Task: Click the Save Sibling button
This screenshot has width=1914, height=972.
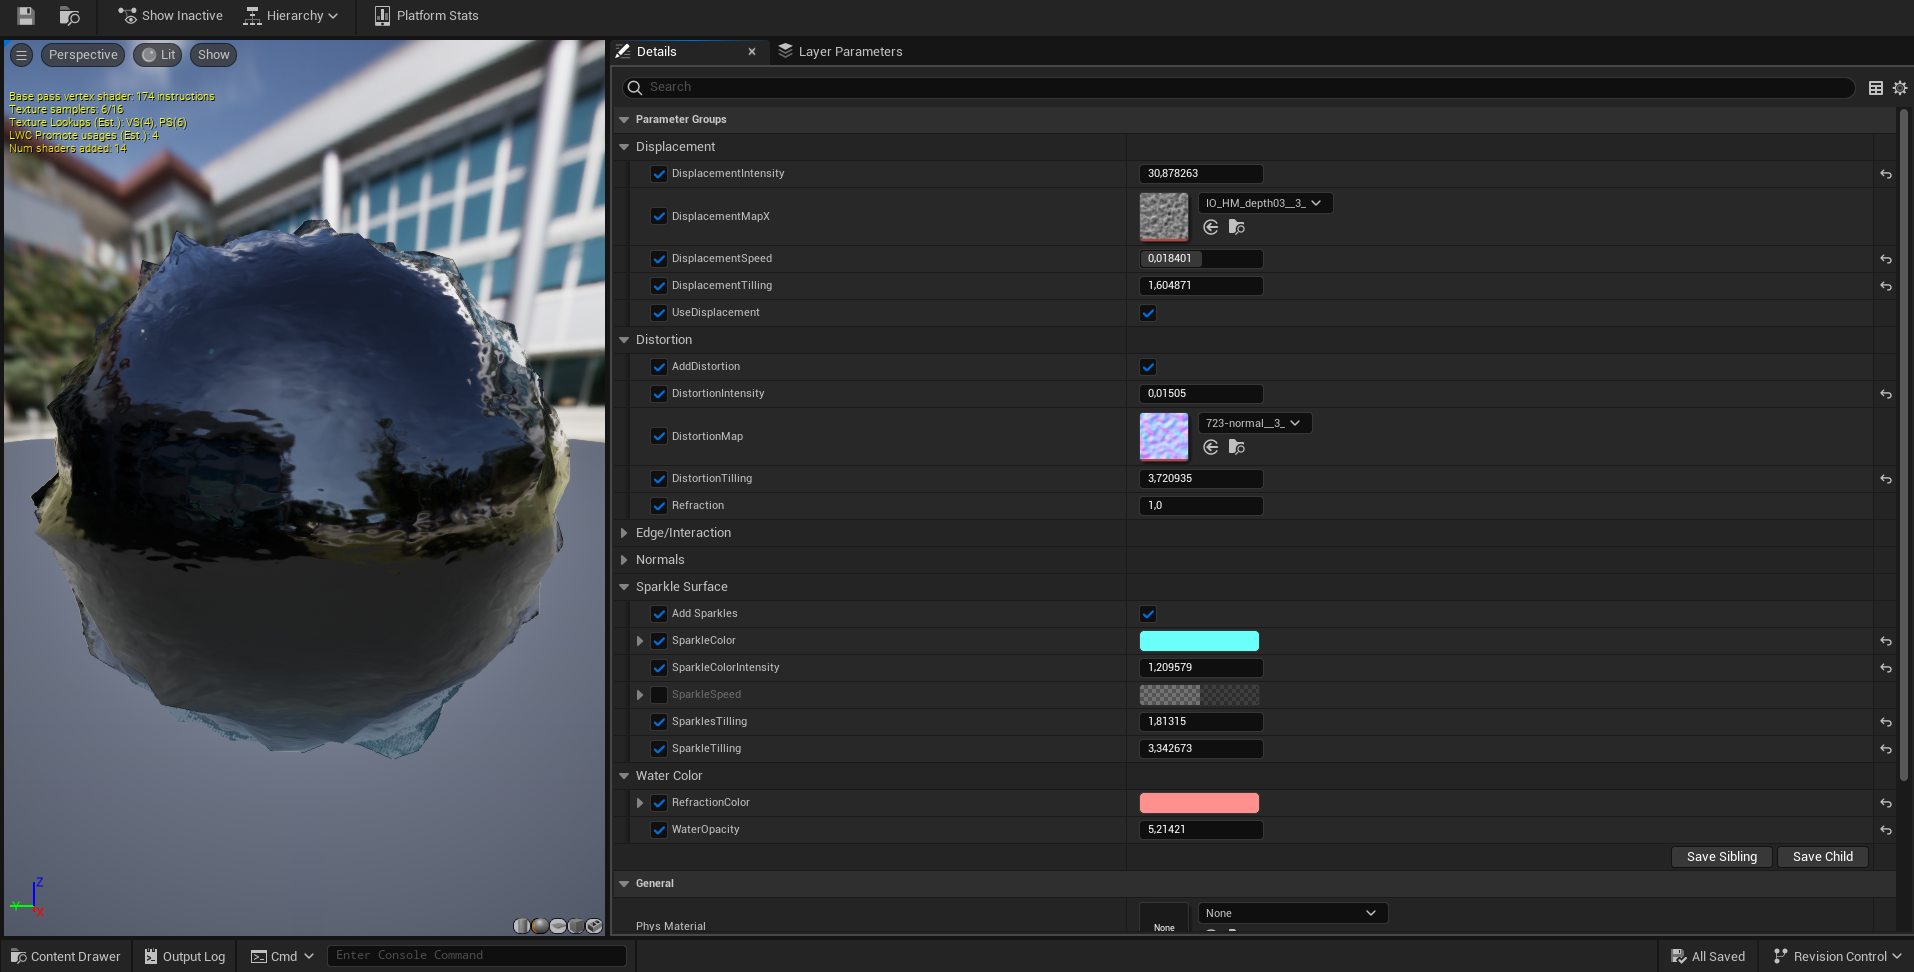Action: [1721, 857]
